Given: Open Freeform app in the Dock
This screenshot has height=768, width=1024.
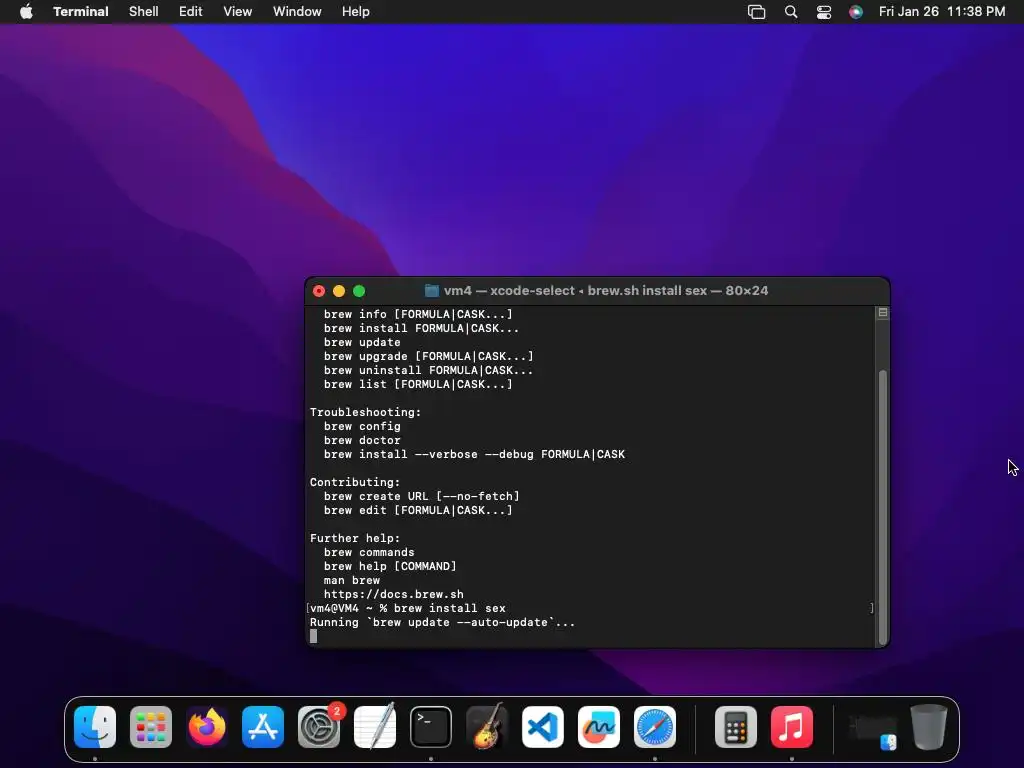Looking at the screenshot, I should coord(599,727).
